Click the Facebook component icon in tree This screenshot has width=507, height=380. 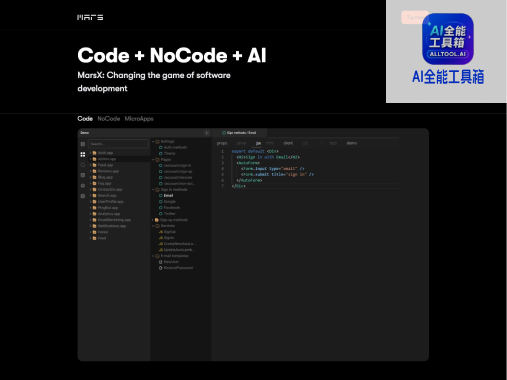click(161, 208)
